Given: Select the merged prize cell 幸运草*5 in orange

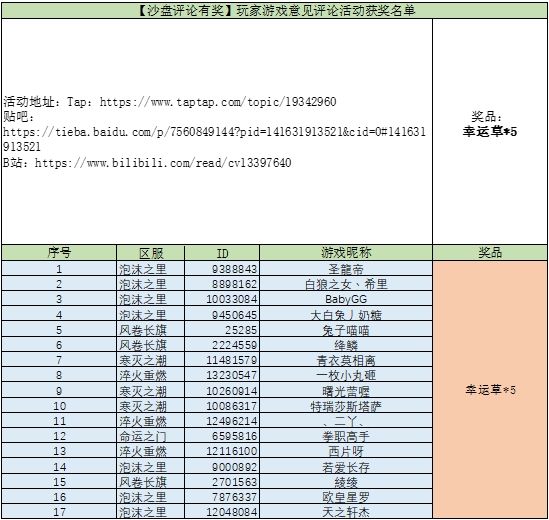Looking at the screenshot, I should click(490, 389).
